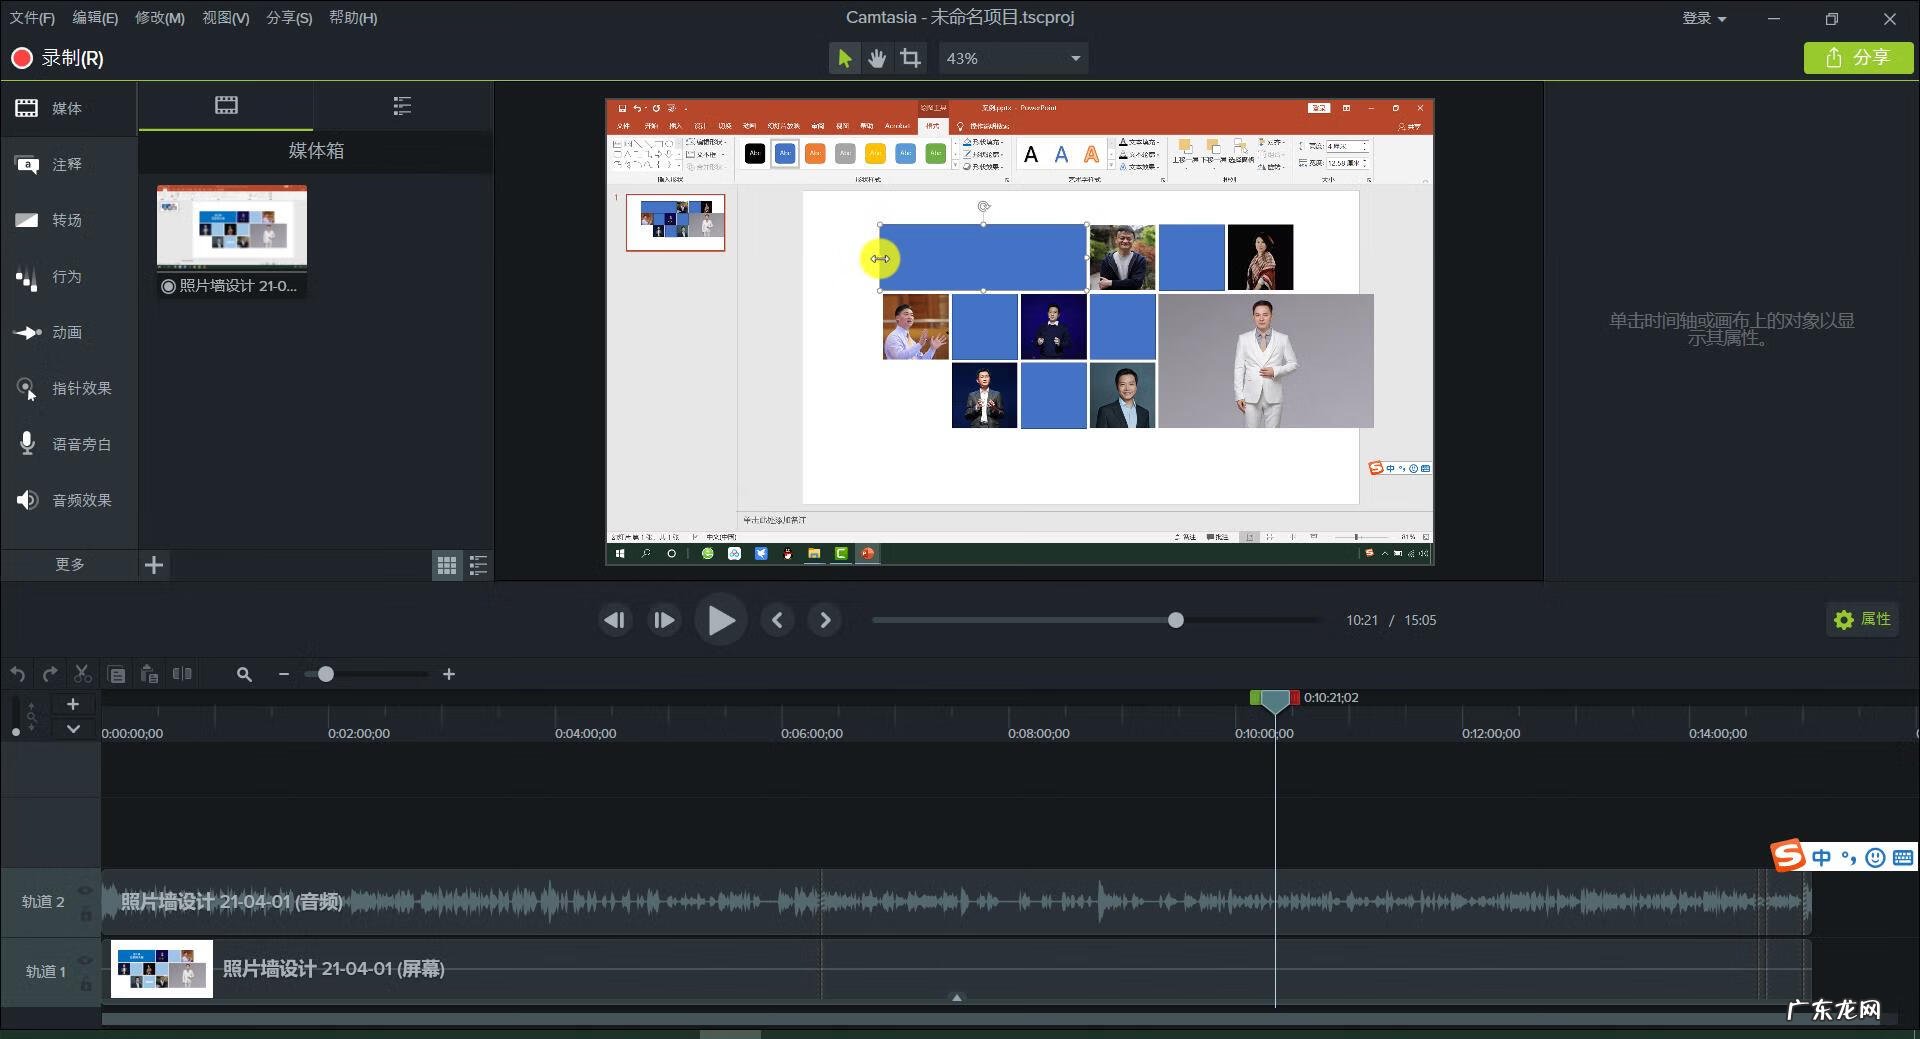Switch to the library tab beside media bin
1920x1039 pixels.
(402, 106)
